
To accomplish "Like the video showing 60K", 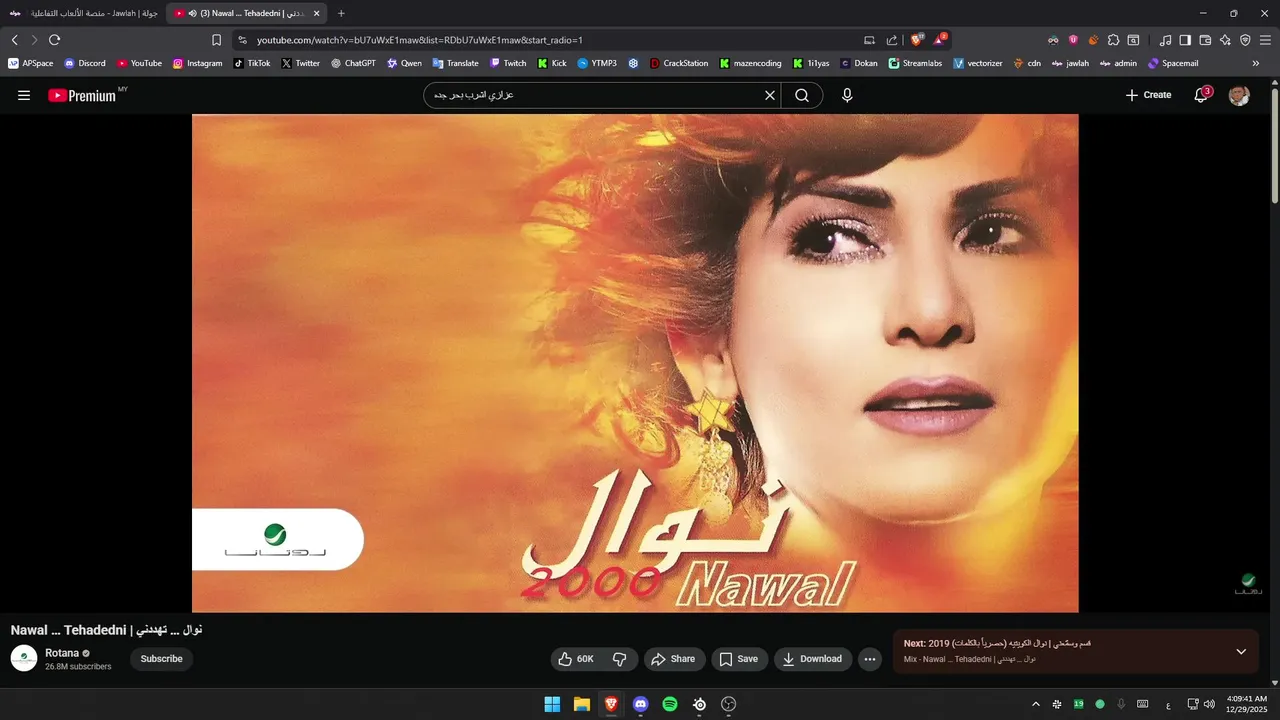I will coord(576,659).
